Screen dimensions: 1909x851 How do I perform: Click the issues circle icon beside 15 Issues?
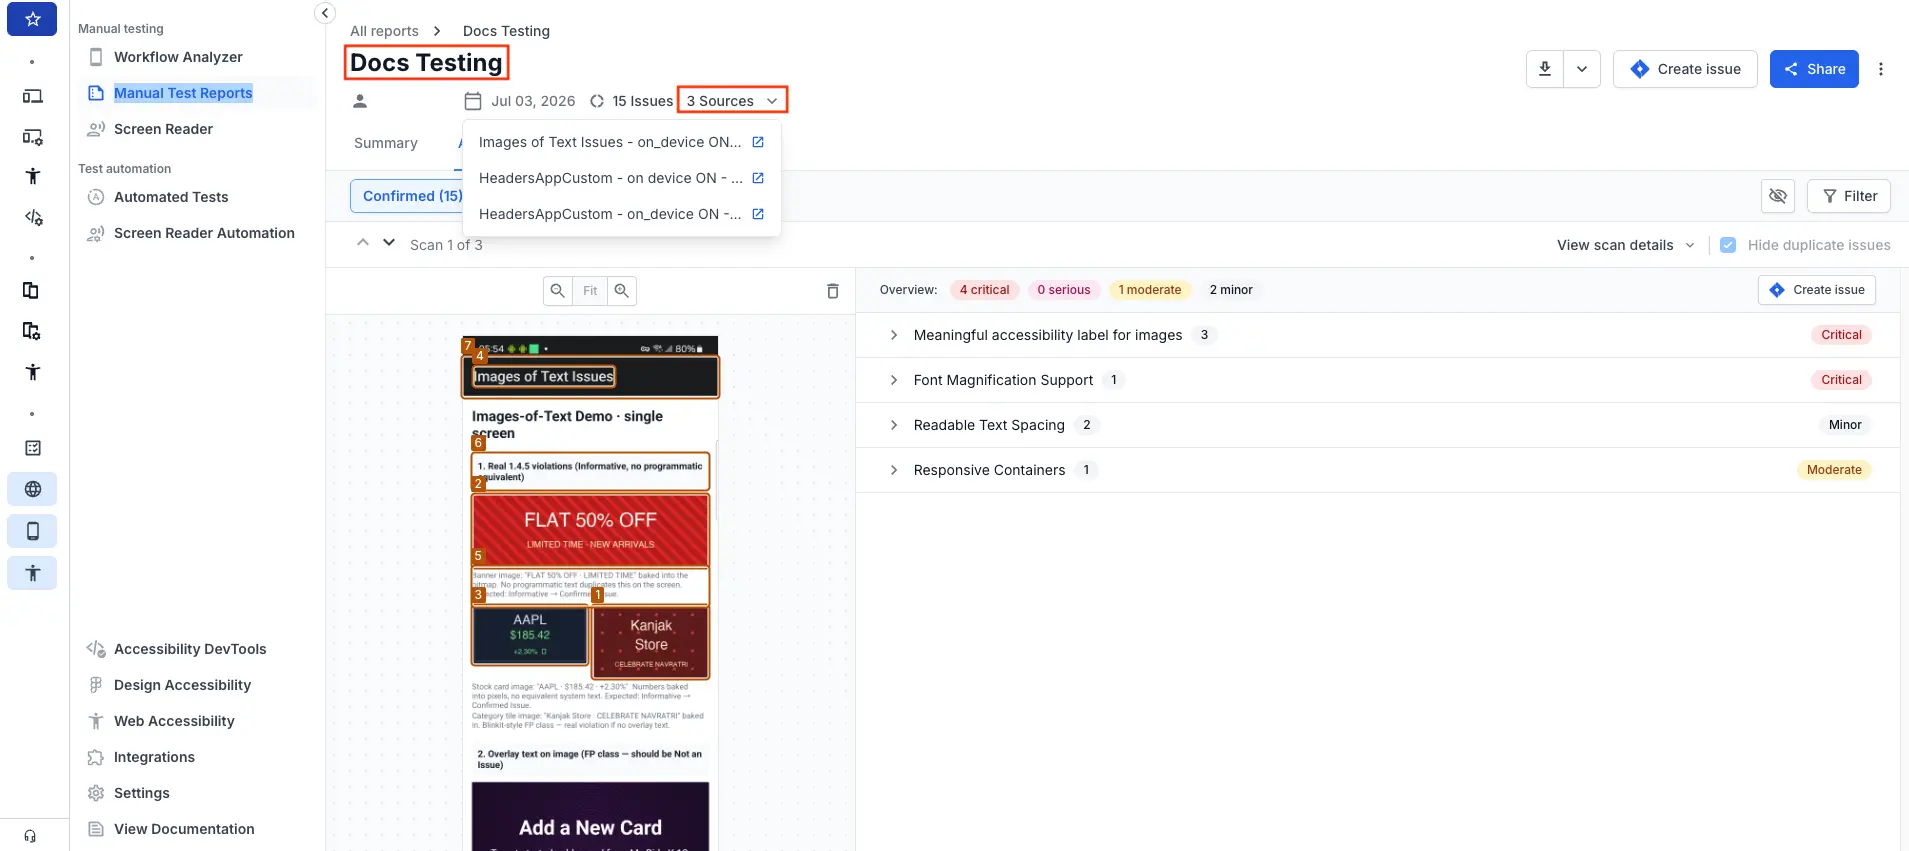(x=597, y=101)
